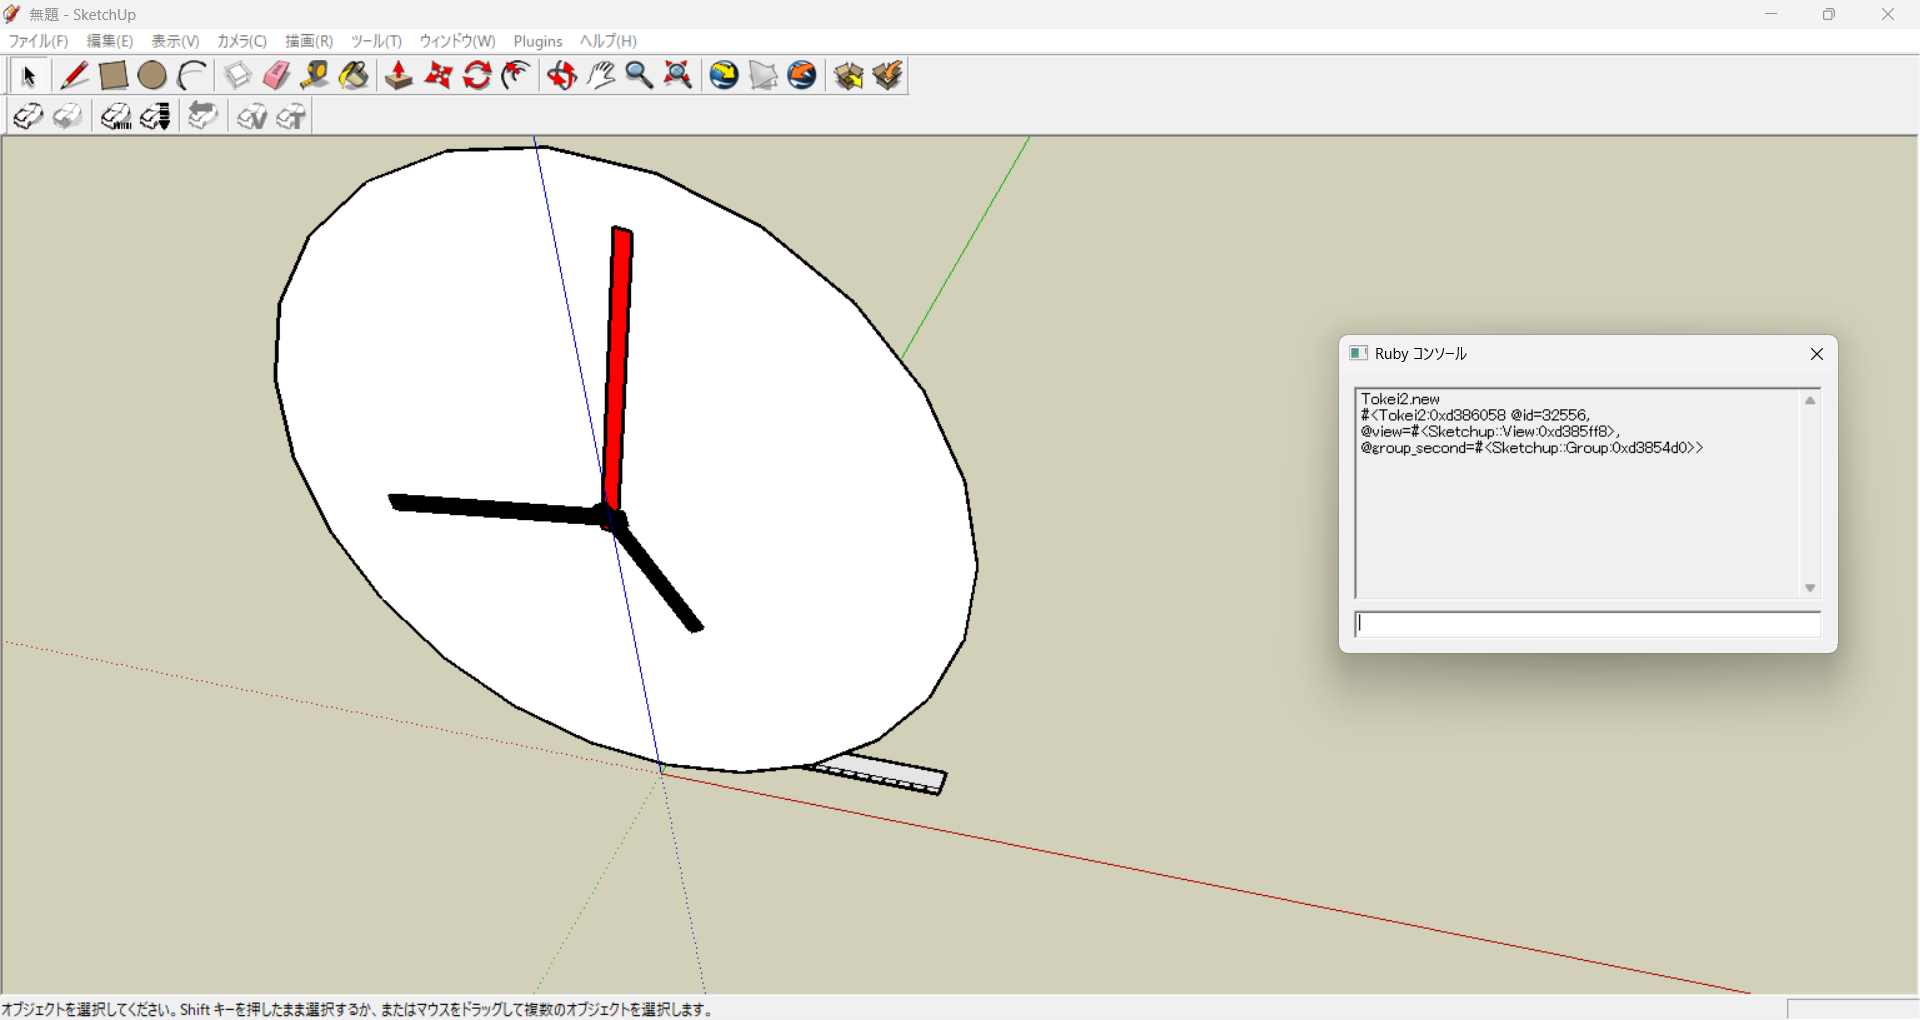
Task: Open the ツール(T) menu
Action: point(376,41)
